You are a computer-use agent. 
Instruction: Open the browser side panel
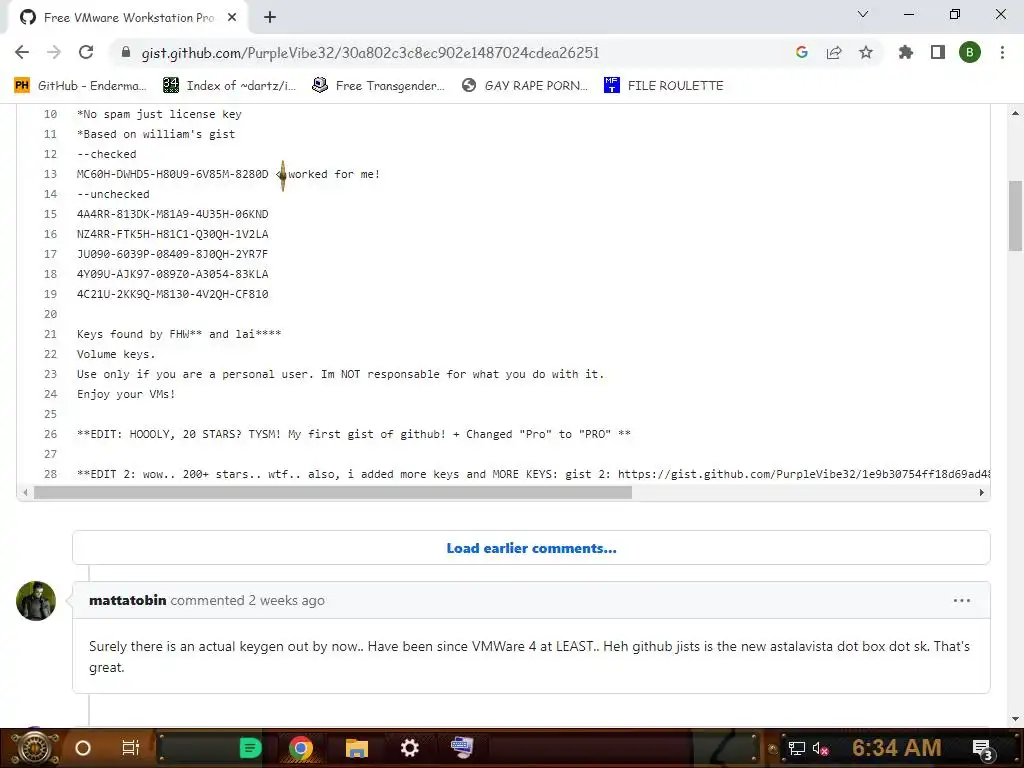938,52
